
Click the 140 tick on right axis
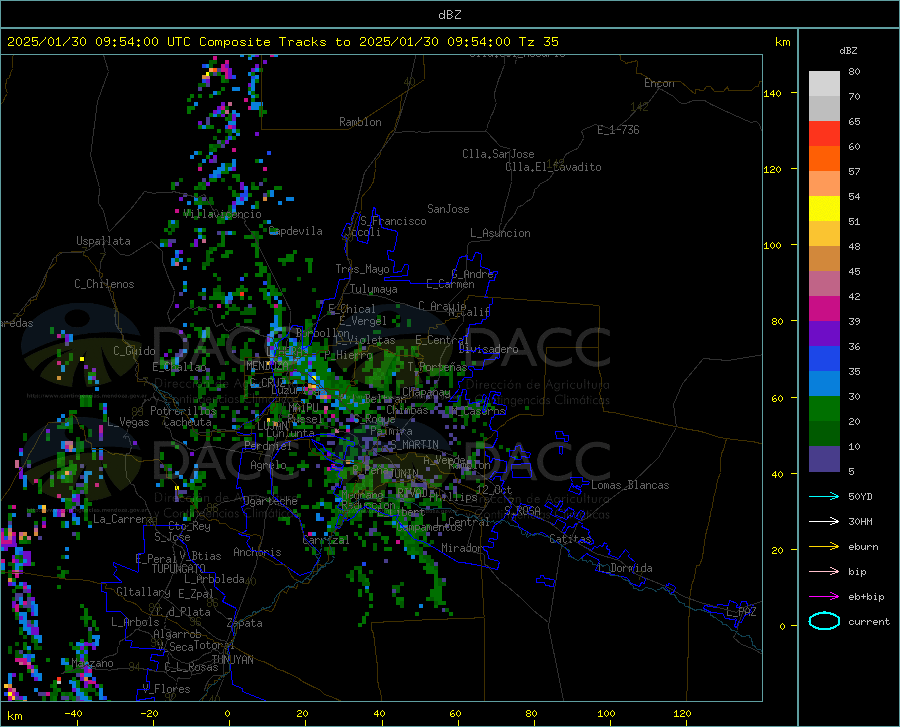coord(773,93)
